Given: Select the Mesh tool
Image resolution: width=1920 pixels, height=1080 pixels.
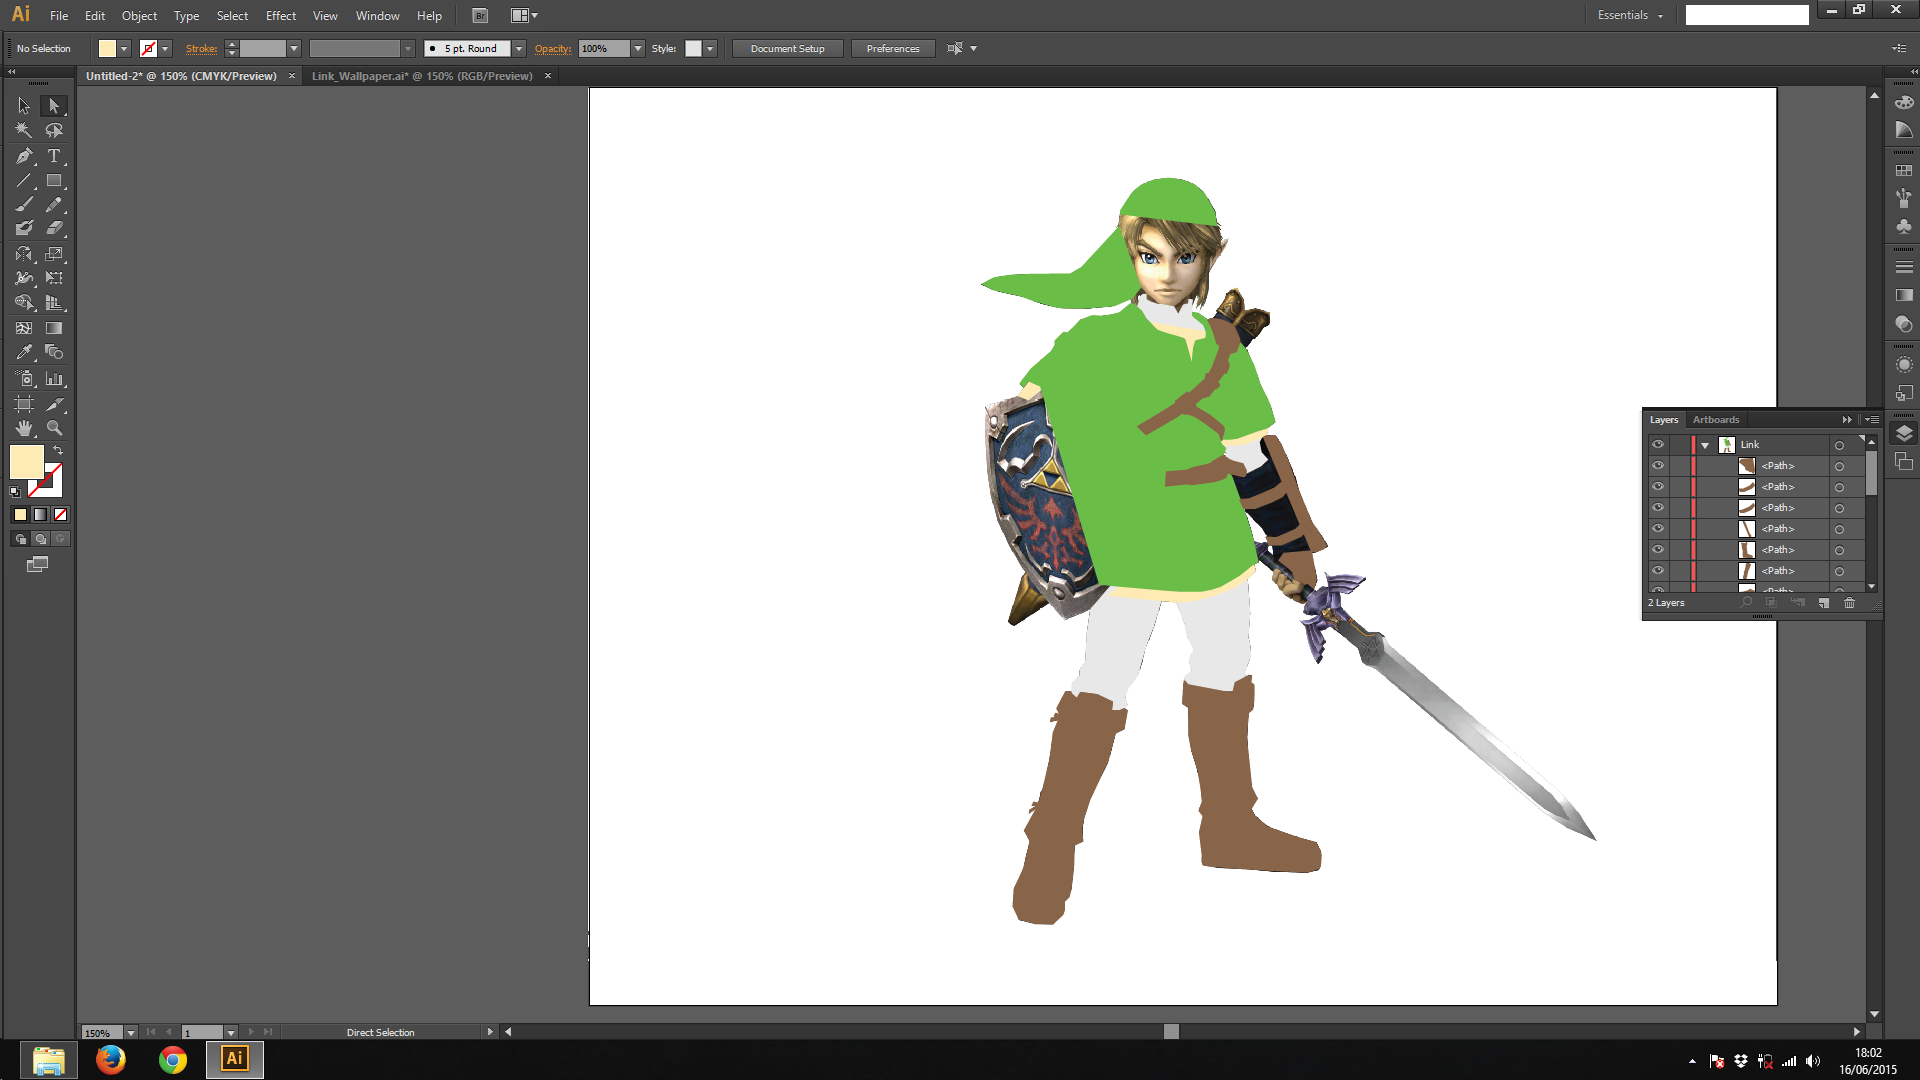Looking at the screenshot, I should (x=24, y=328).
